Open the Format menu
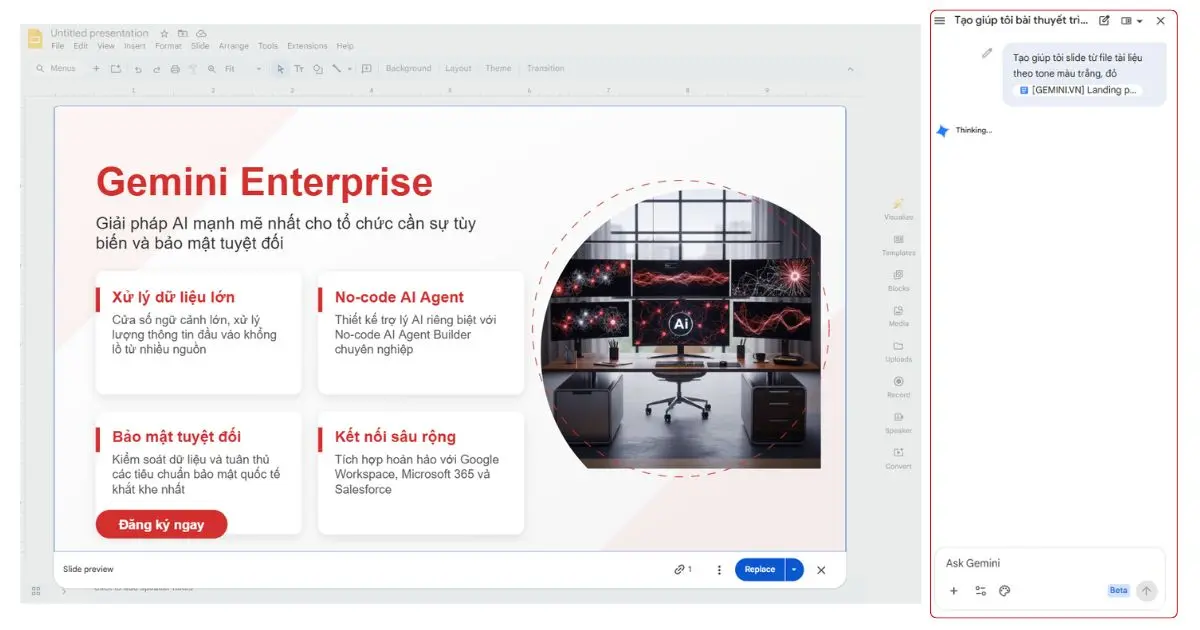Viewport: 1200px width, 630px height. pyautogui.click(x=168, y=46)
